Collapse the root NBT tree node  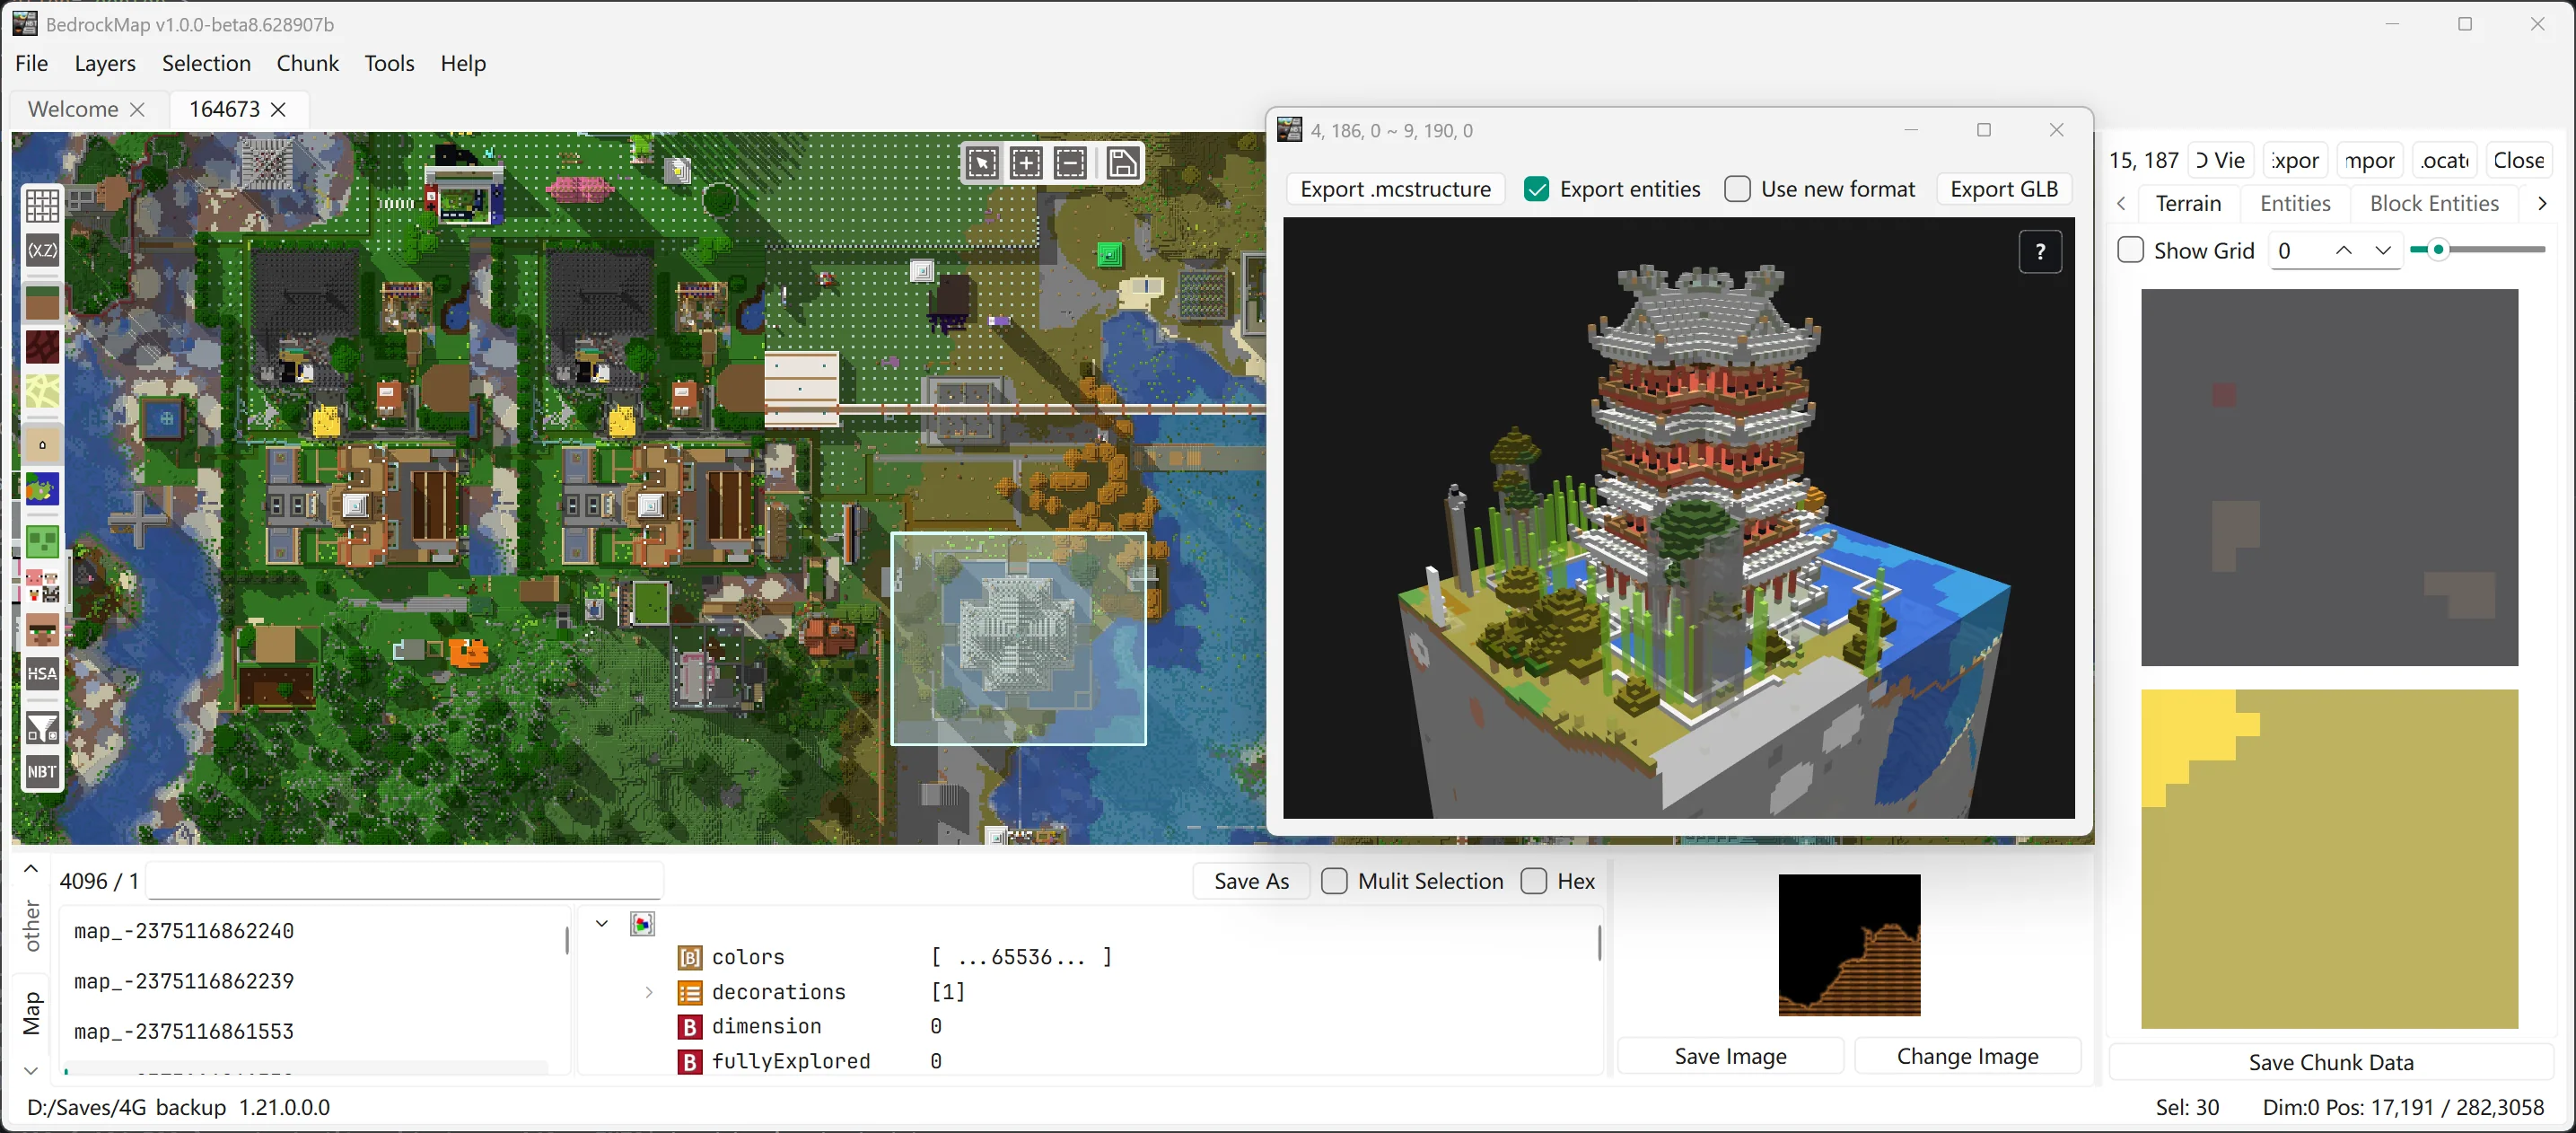[x=602, y=923]
